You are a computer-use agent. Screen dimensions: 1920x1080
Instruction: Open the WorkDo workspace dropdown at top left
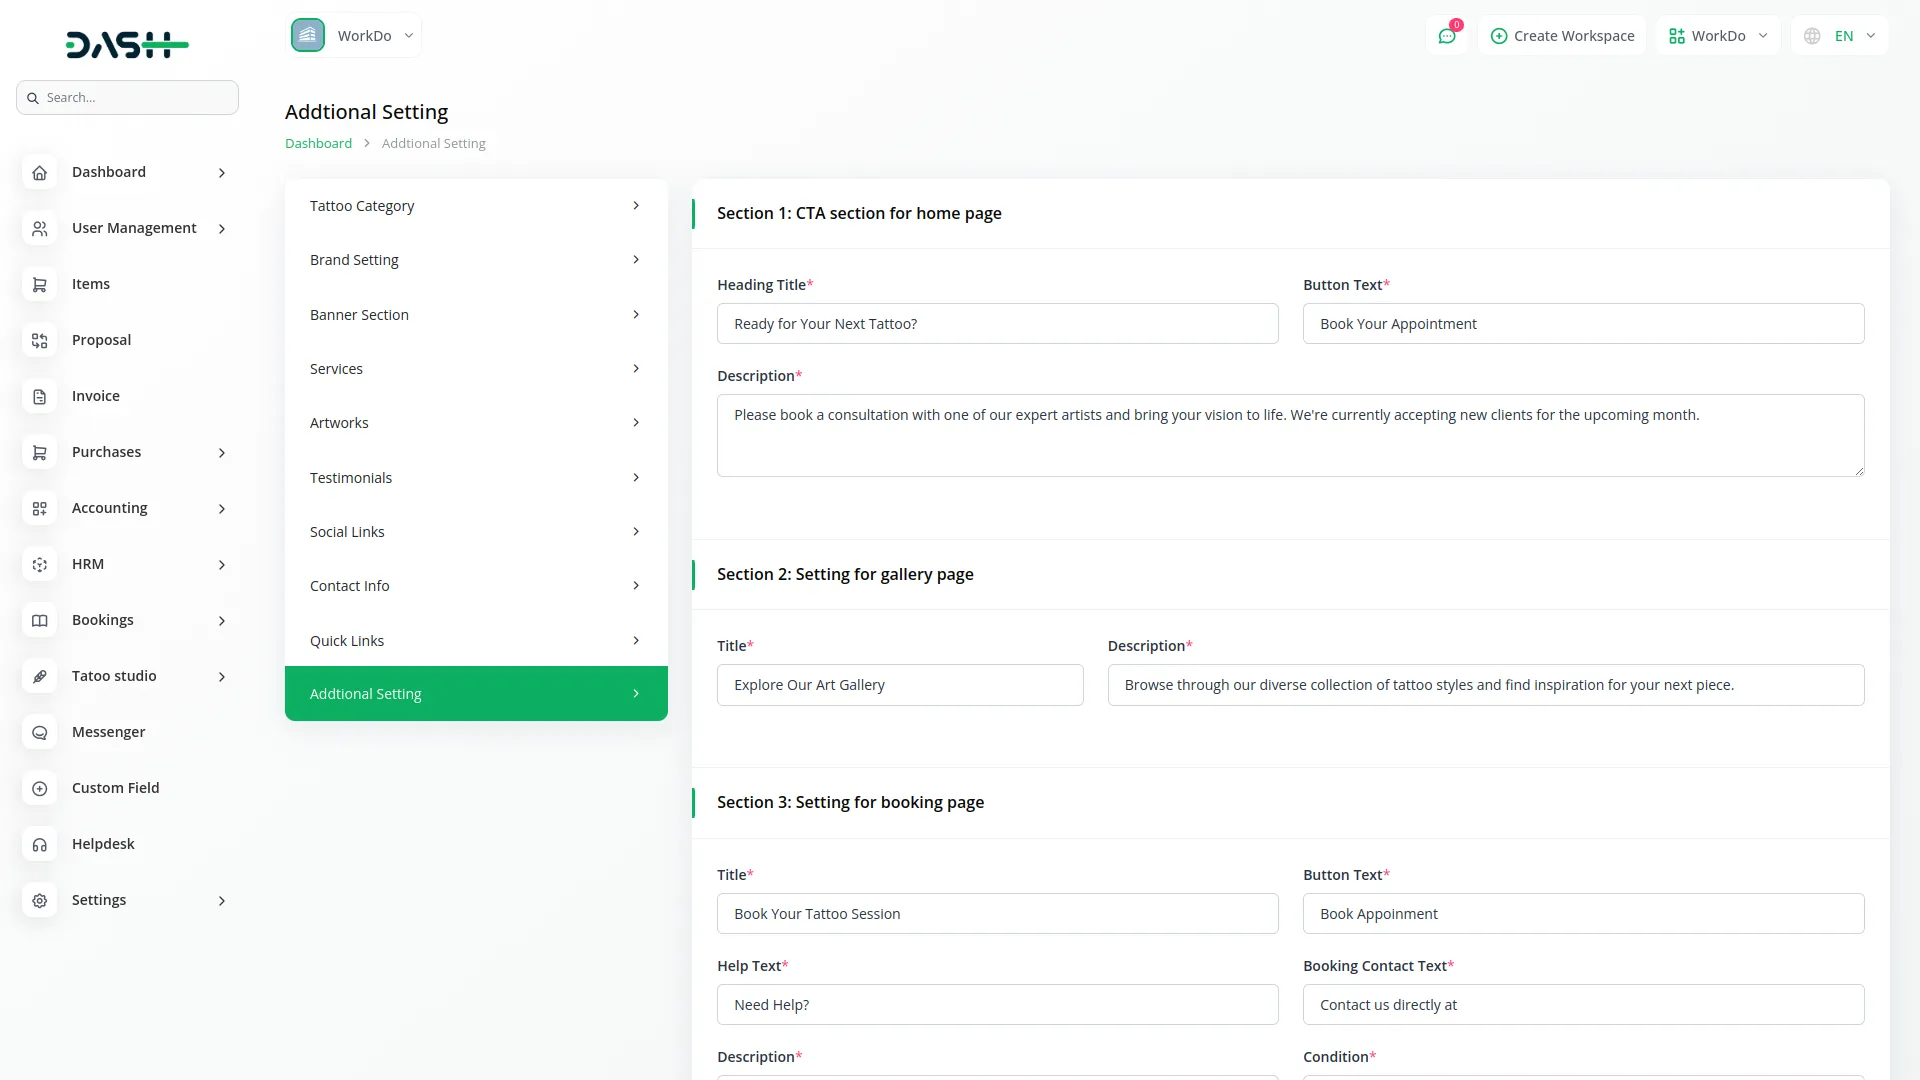354,36
